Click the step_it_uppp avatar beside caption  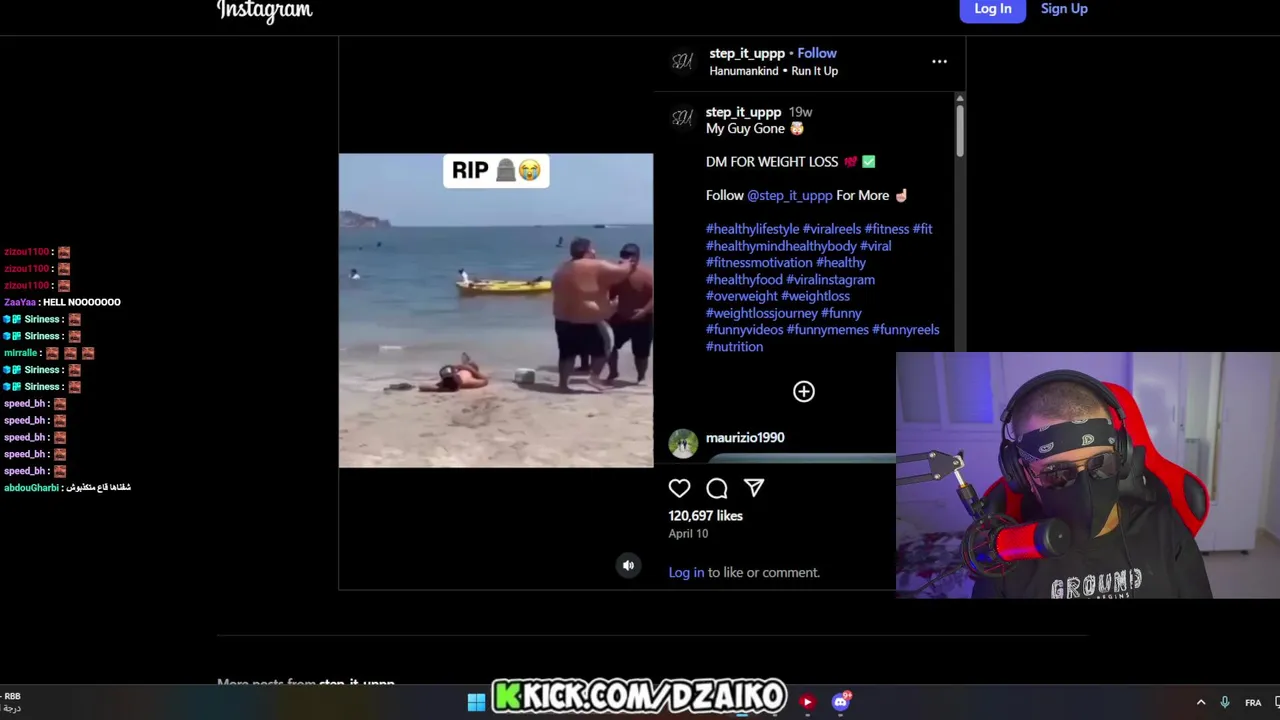click(x=683, y=118)
